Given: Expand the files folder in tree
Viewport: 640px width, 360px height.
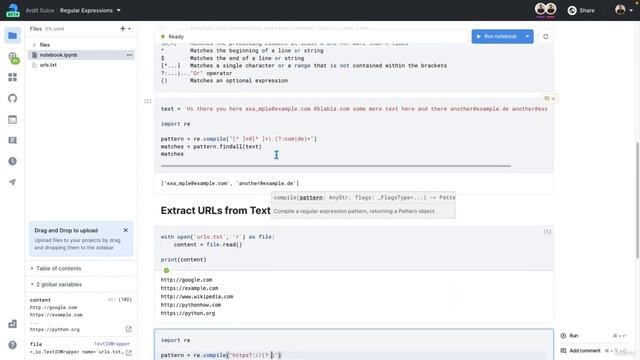Looking at the screenshot, I should (42, 45).
